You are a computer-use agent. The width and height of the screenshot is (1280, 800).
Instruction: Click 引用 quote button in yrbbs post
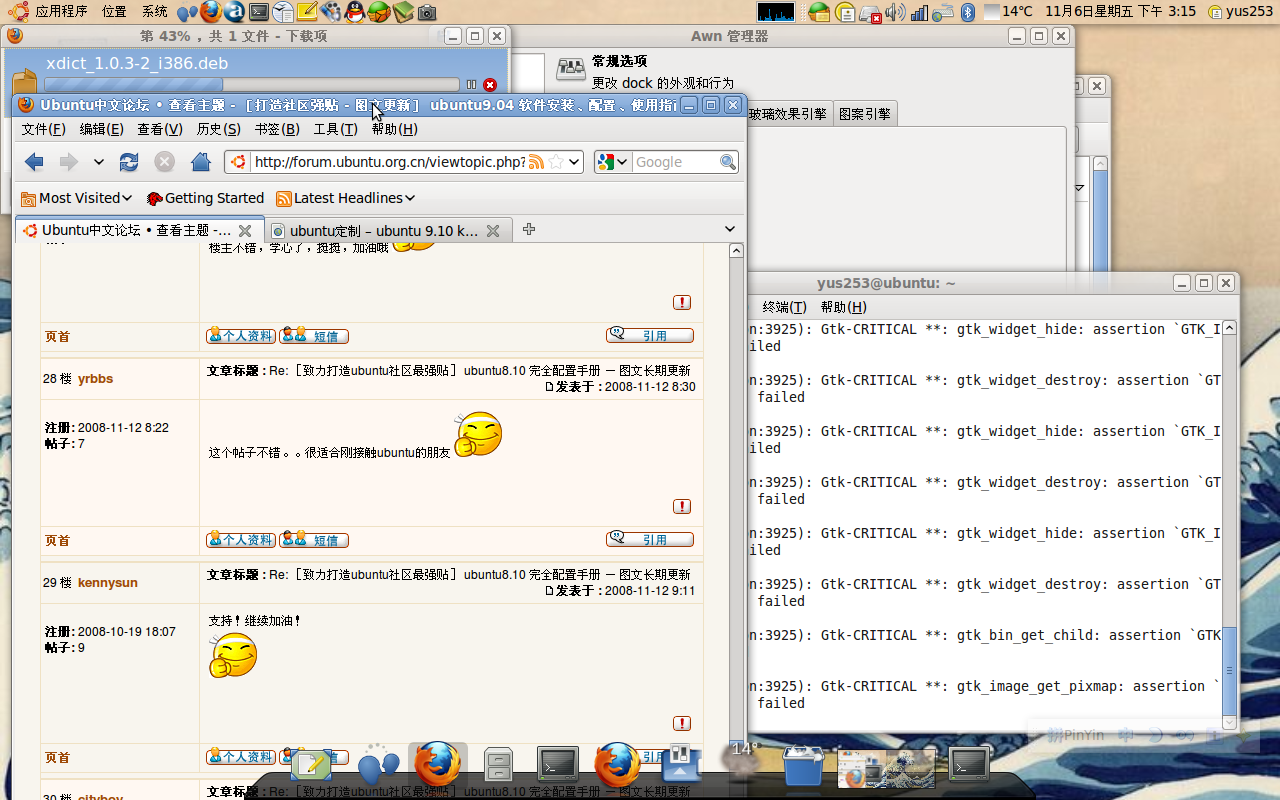click(x=650, y=540)
